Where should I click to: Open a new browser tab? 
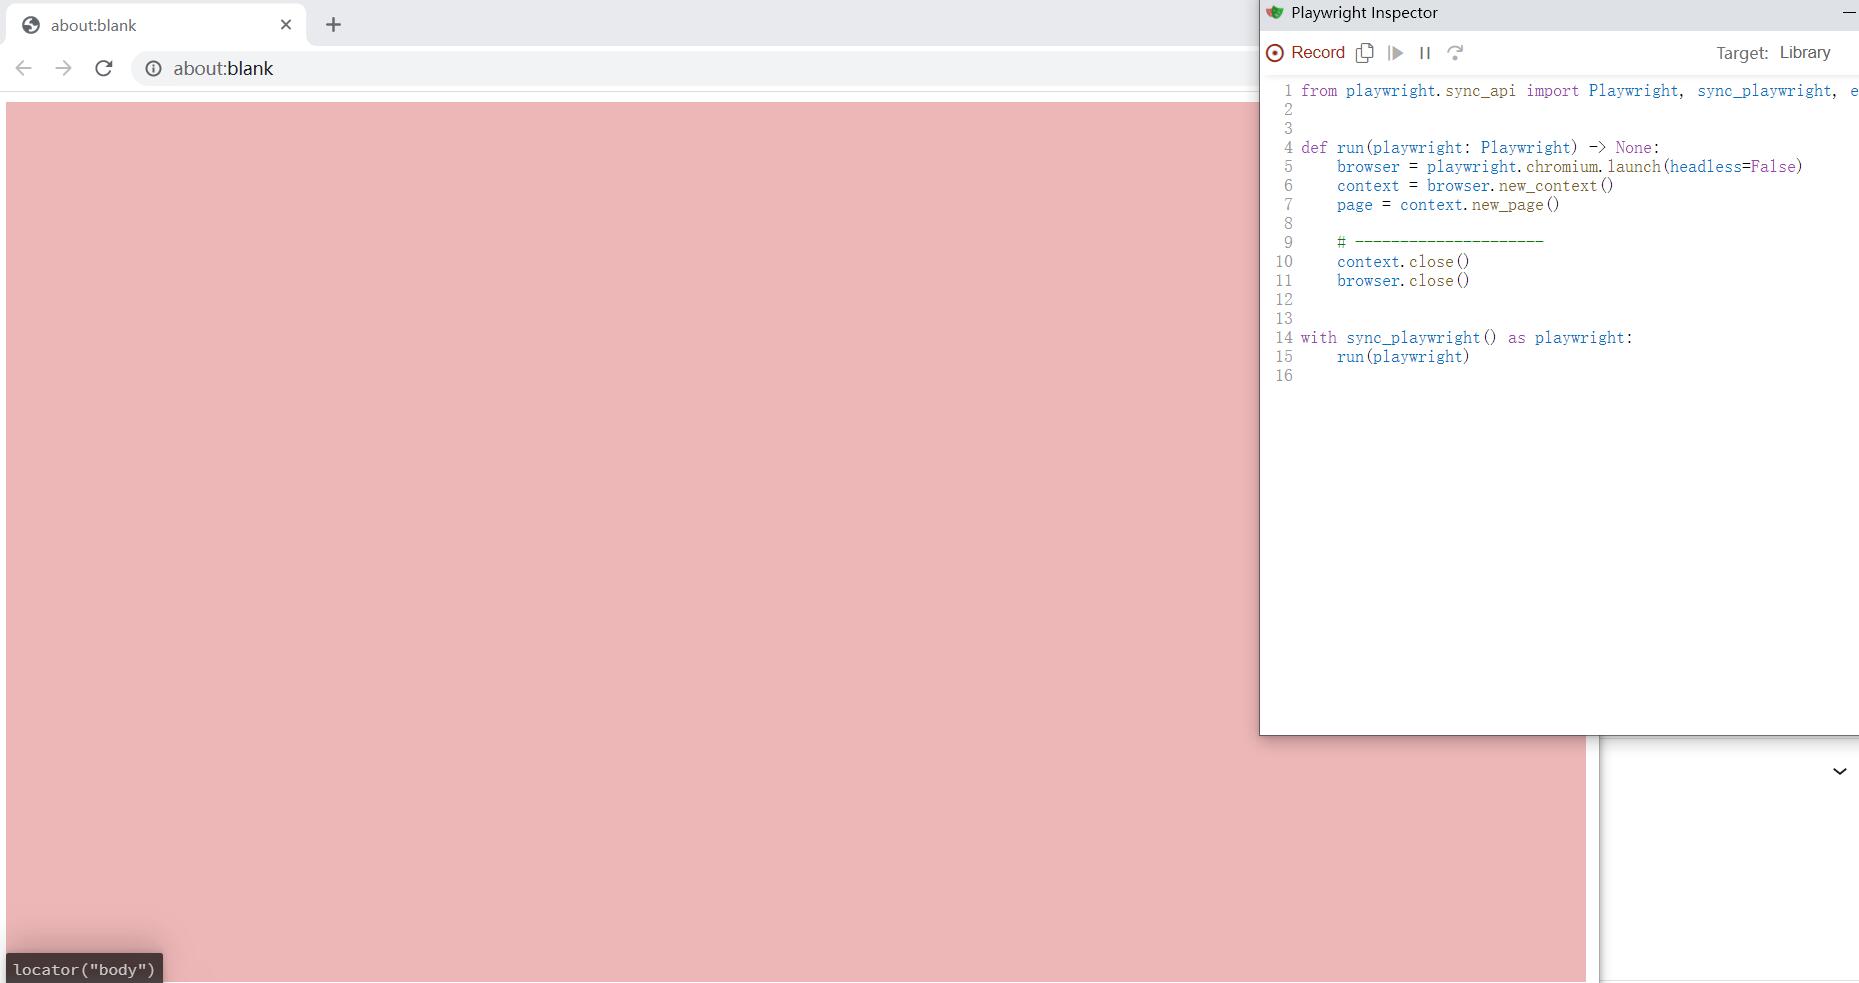pyautogui.click(x=333, y=25)
